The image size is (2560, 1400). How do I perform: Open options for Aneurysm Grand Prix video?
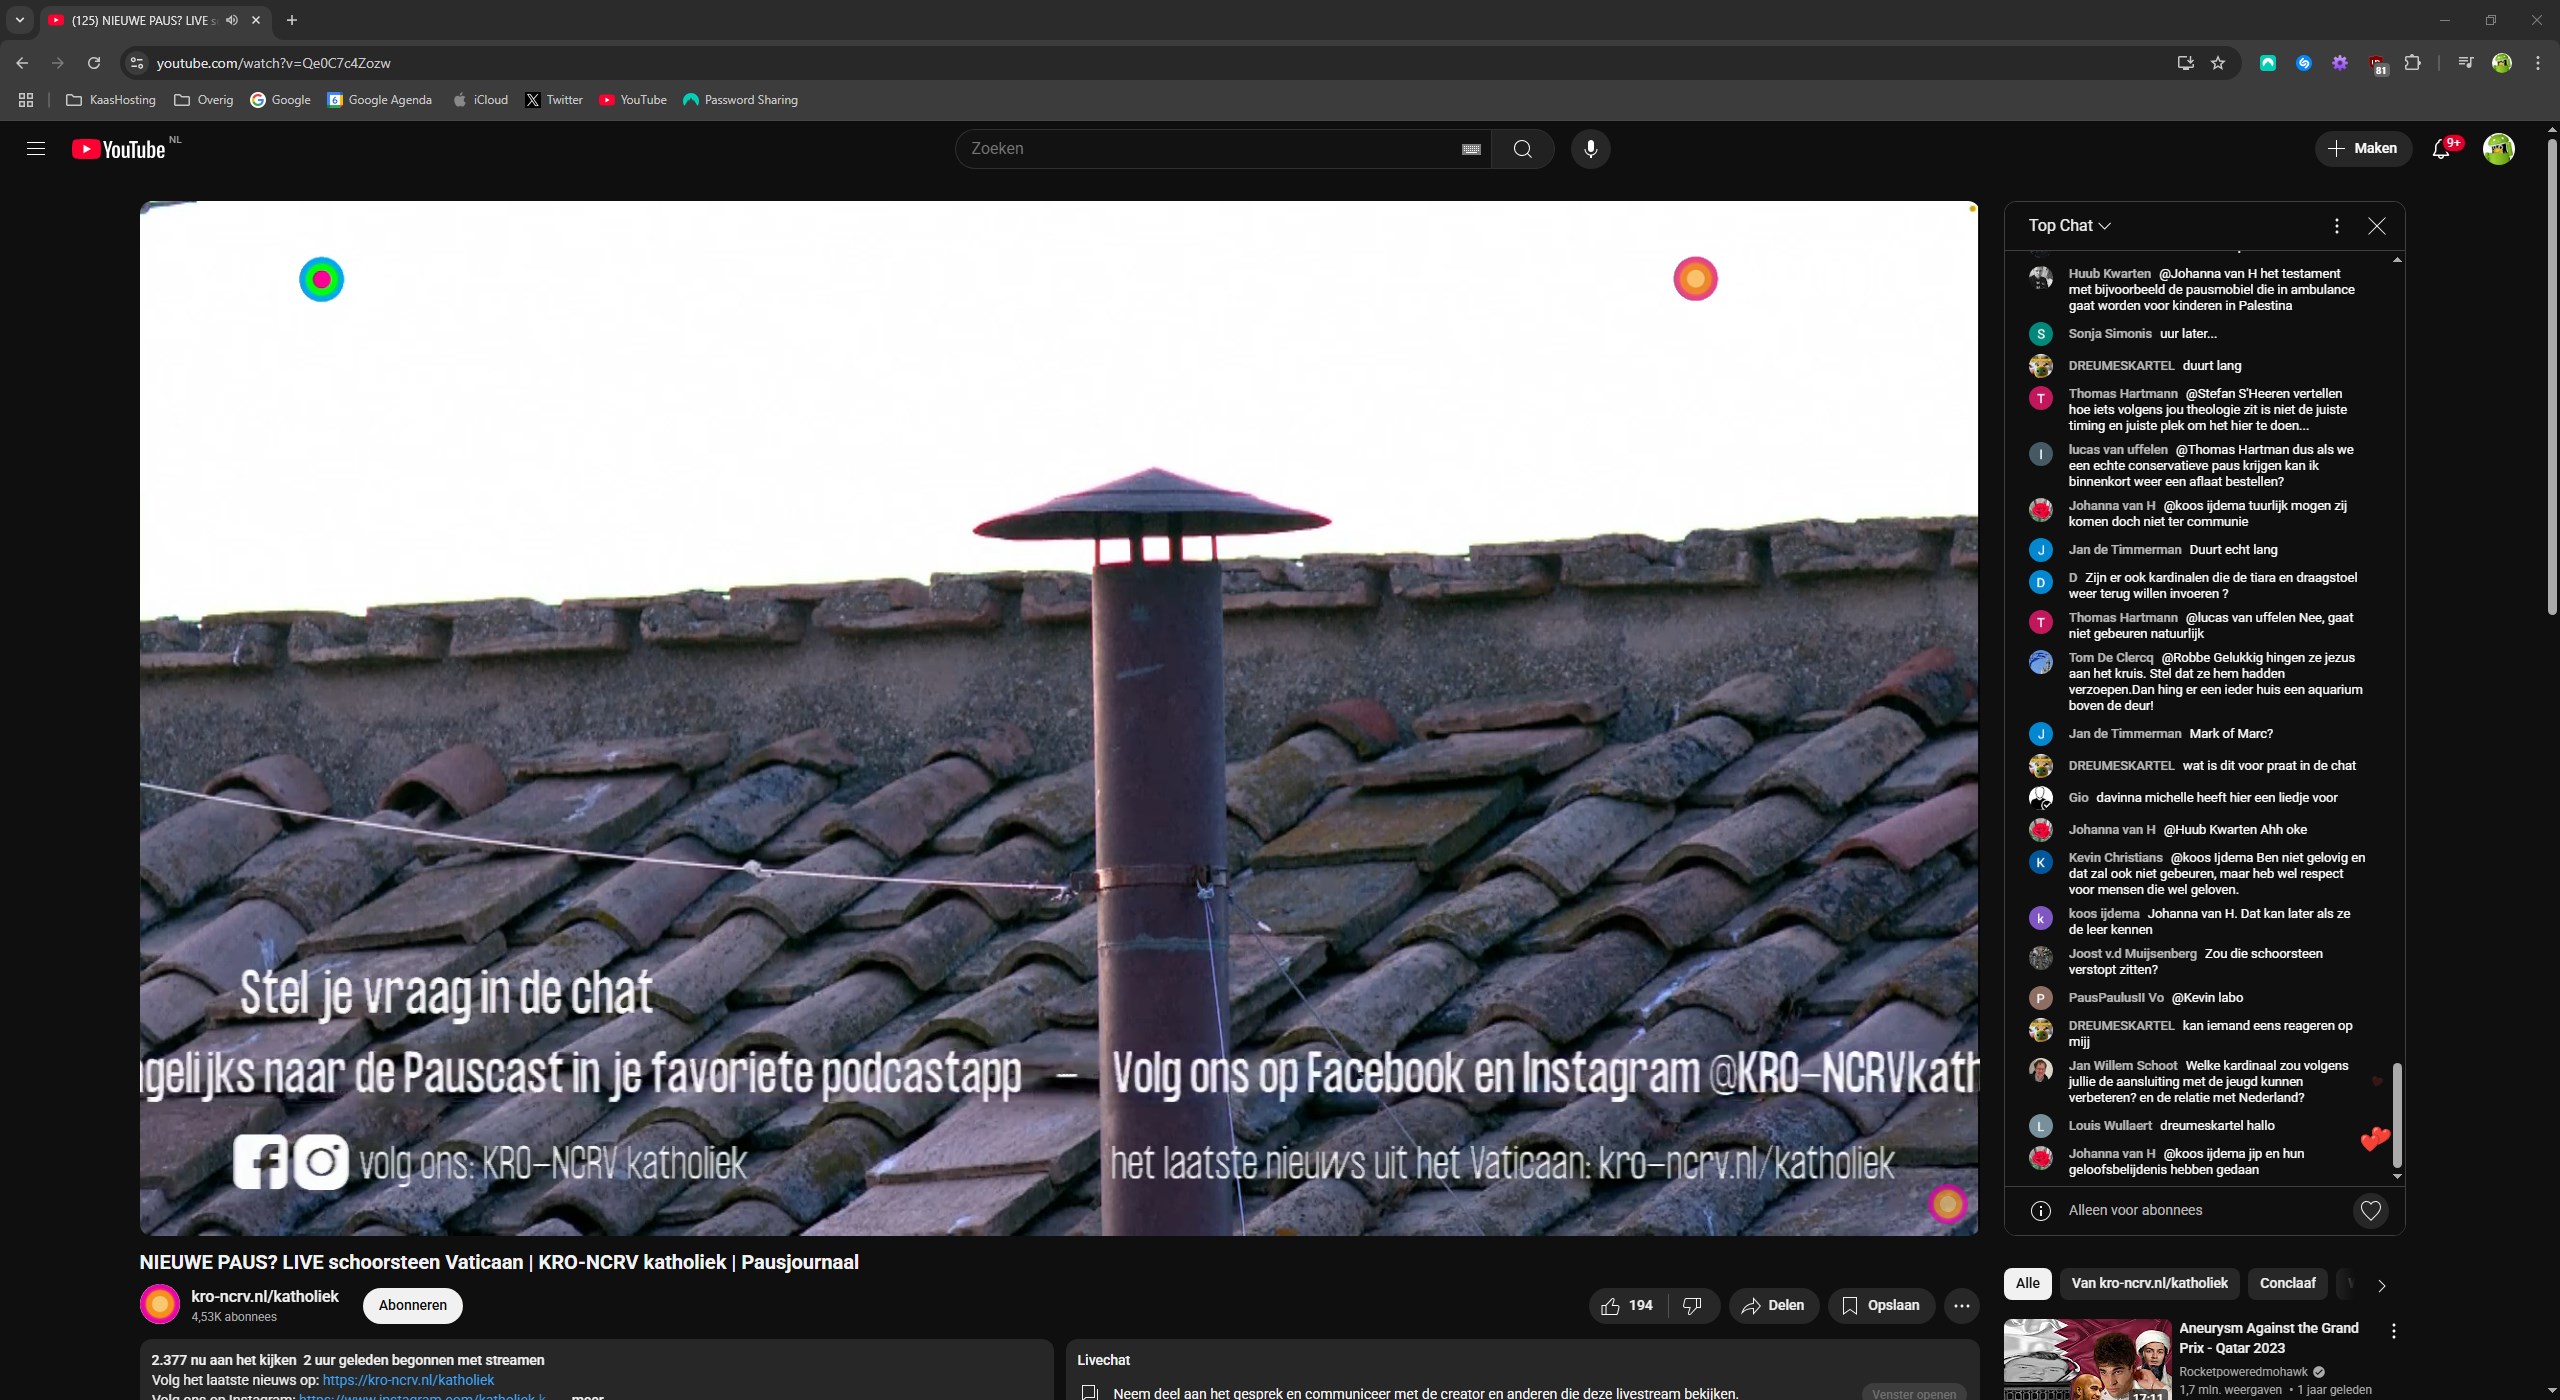pos(2393,1331)
